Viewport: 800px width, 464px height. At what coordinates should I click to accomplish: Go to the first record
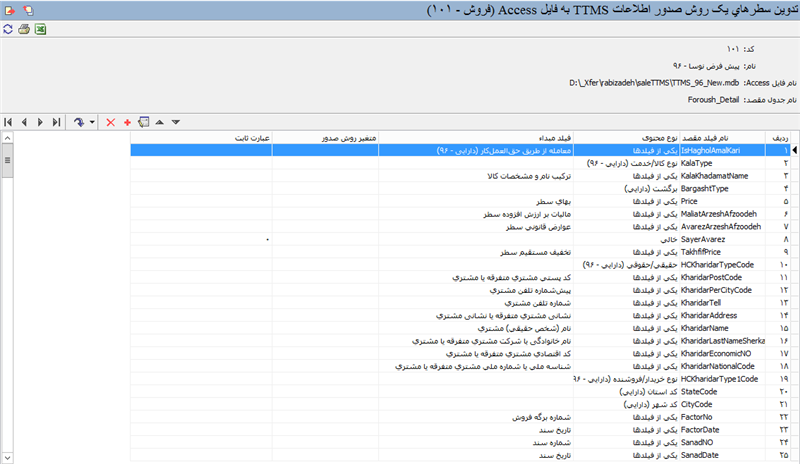pos(8,122)
